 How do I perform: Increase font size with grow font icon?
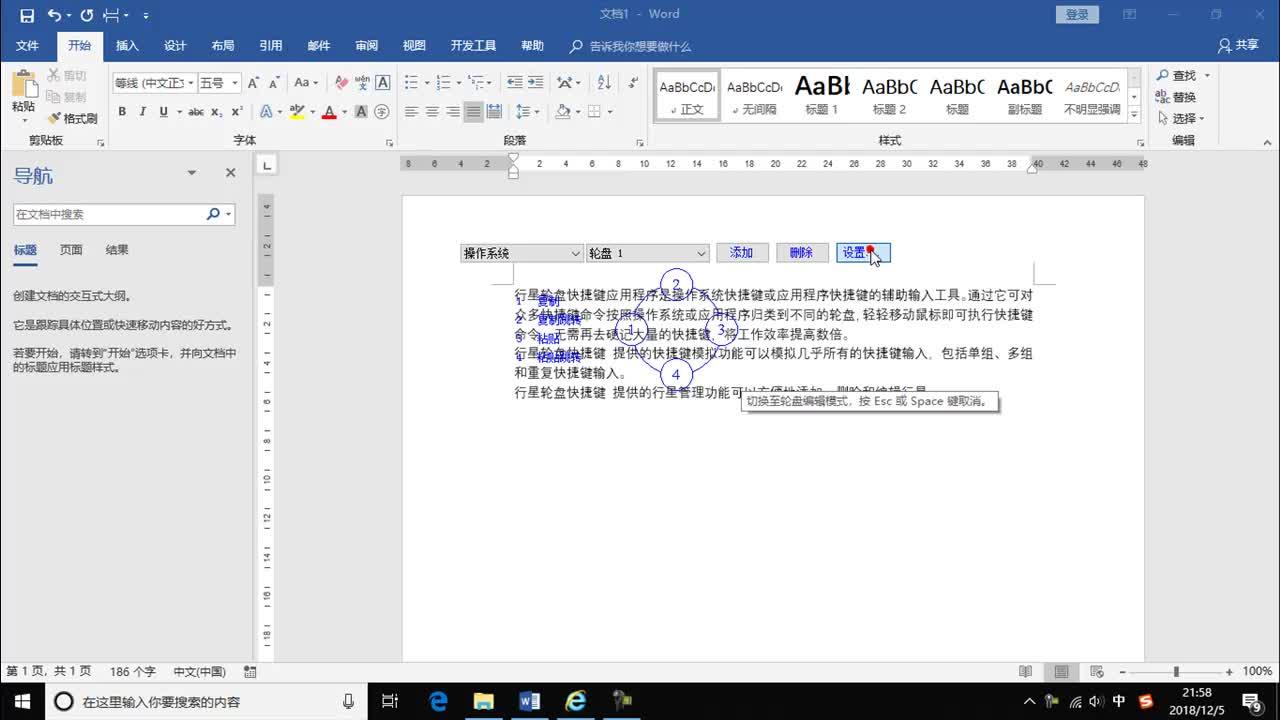click(x=253, y=83)
